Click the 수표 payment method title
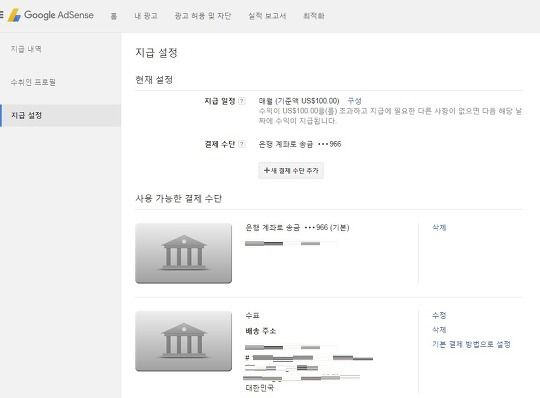 252,315
